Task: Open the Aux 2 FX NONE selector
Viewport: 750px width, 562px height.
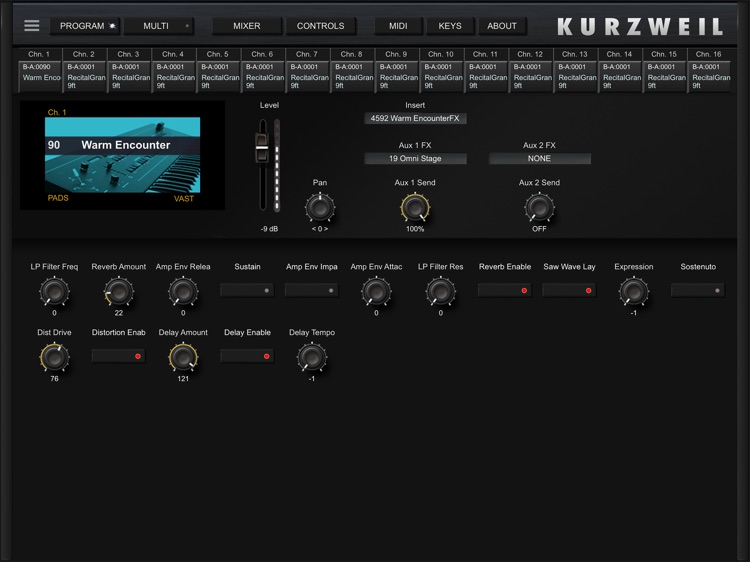Action: tap(539, 159)
